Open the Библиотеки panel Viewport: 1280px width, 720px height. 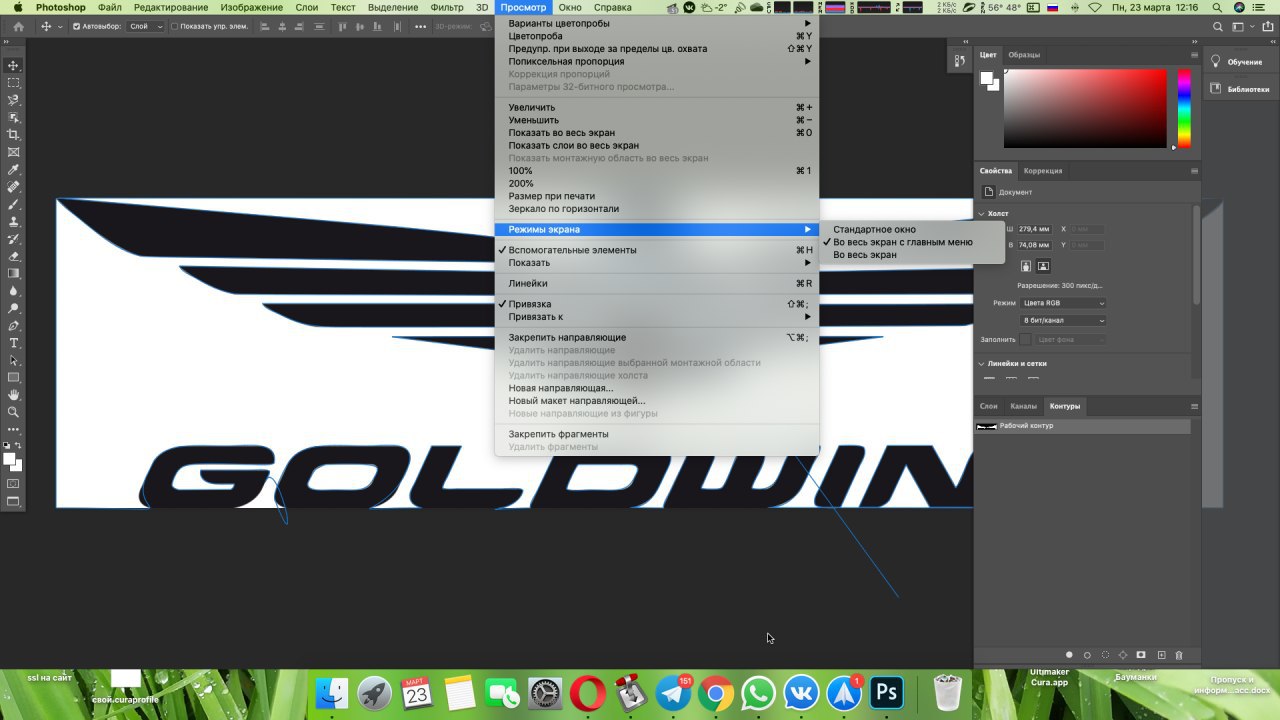point(1240,89)
